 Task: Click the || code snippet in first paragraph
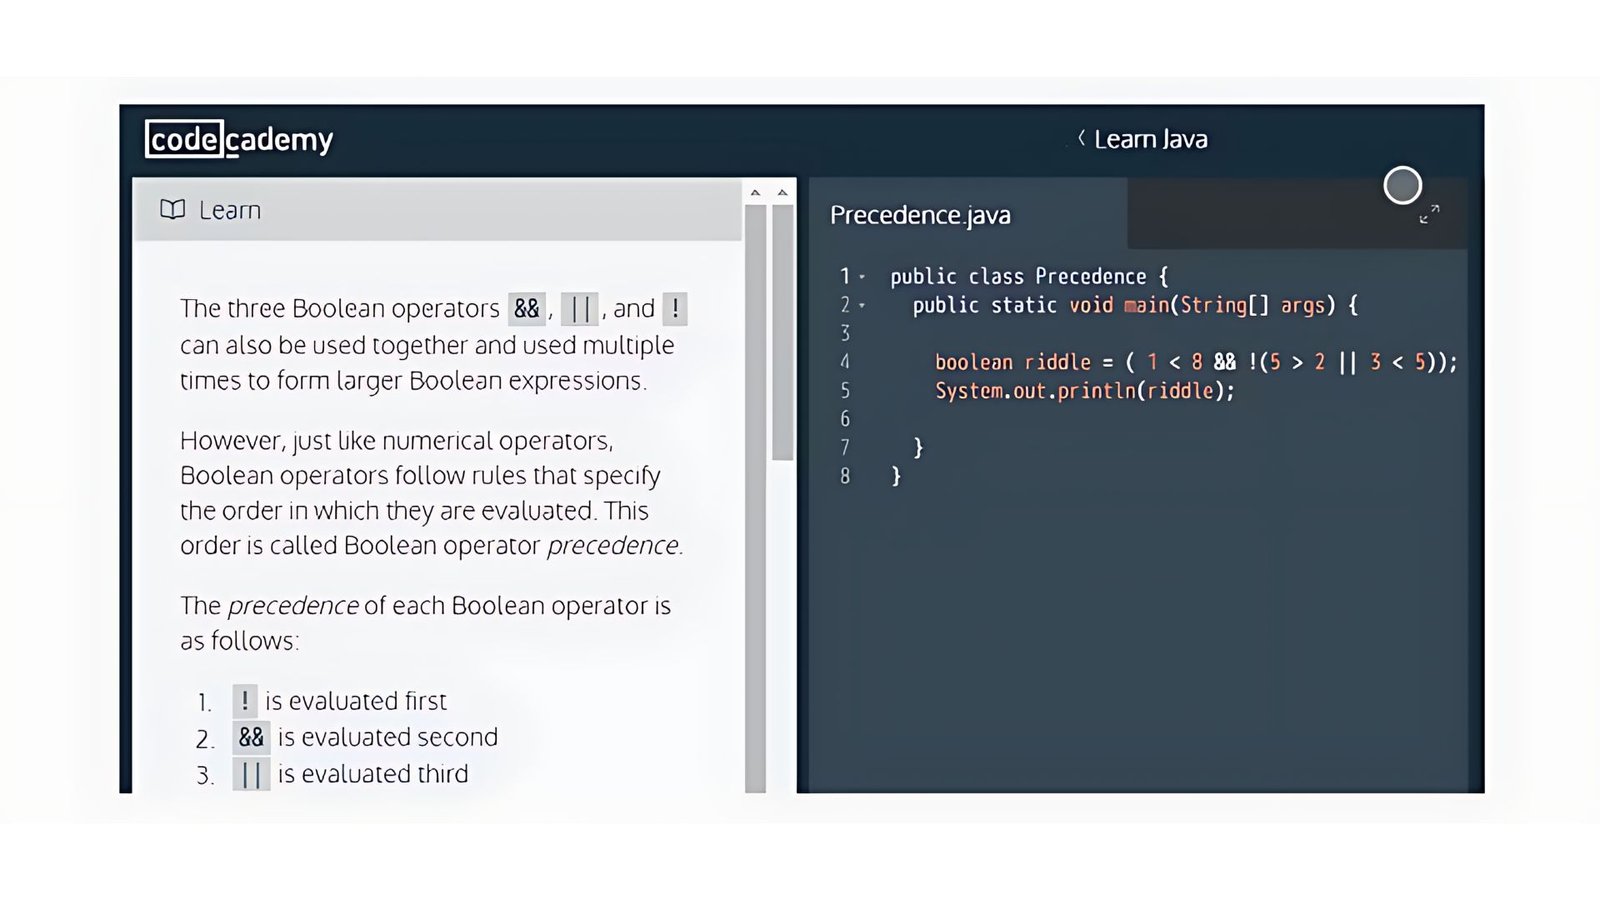point(580,308)
